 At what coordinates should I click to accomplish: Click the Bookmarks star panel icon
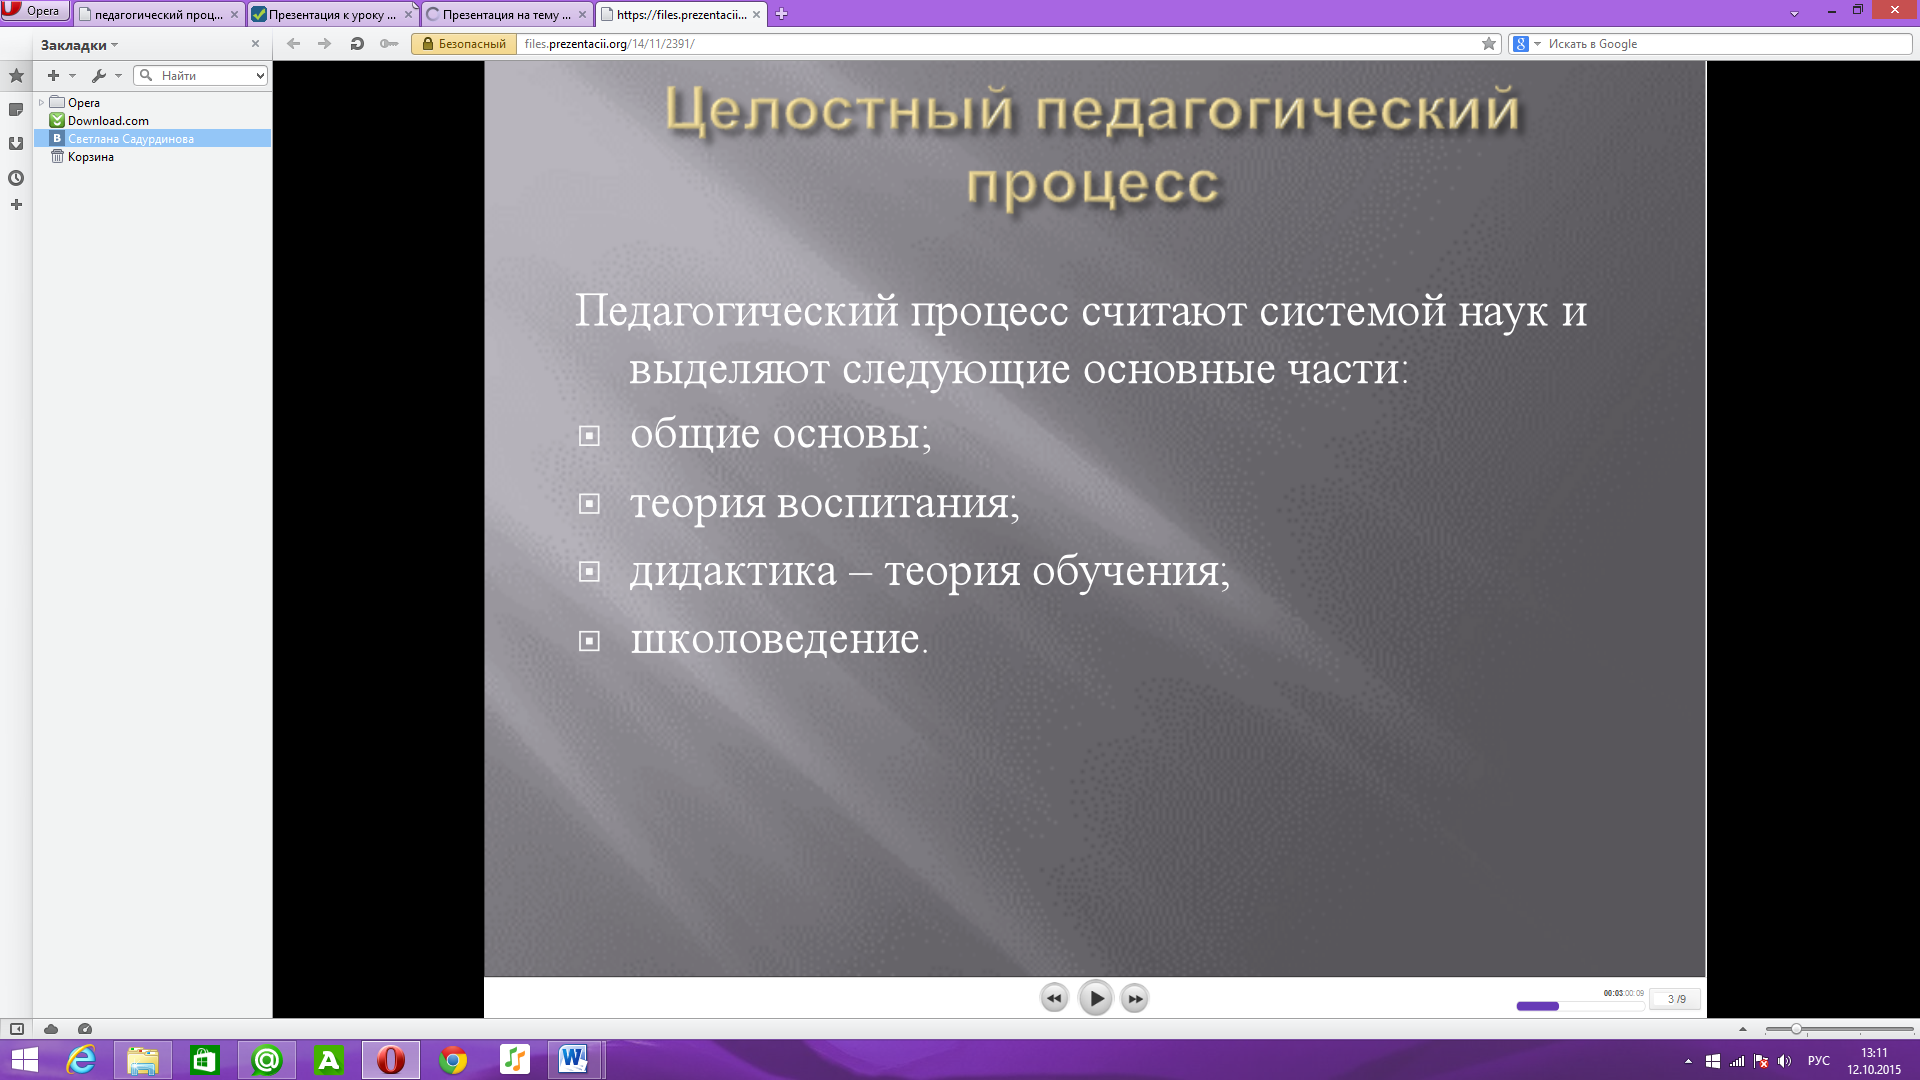(x=16, y=76)
